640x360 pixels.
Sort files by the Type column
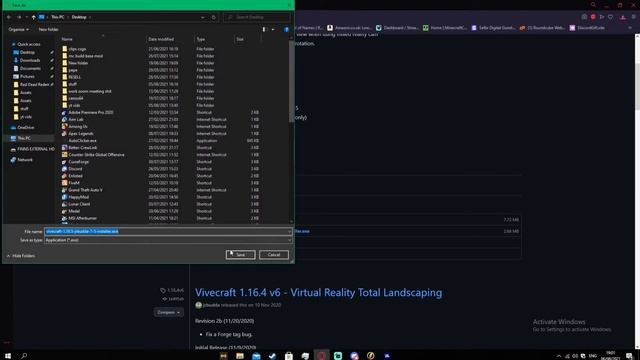pos(200,39)
